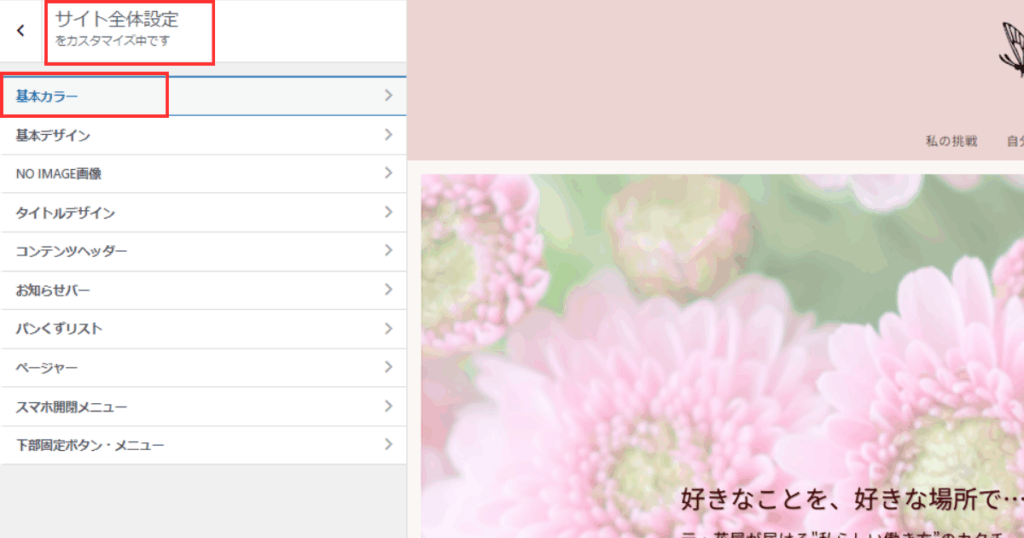
Task: Select the ページャー menu item
Action: pos(46,368)
